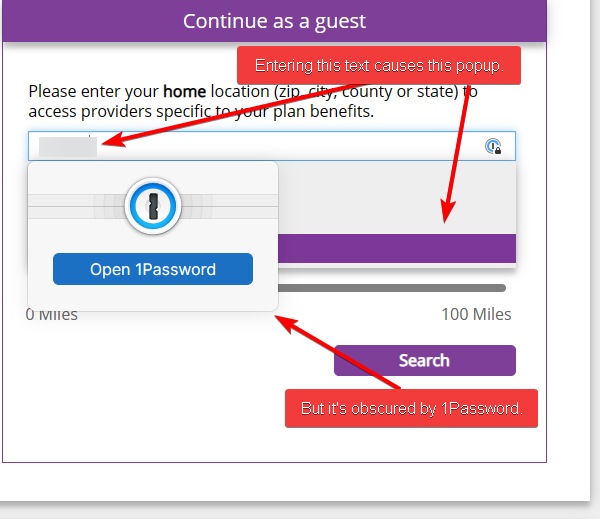Image resolution: width=600 pixels, height=519 pixels.
Task: Click the blank area beside the Open 1Password button
Action: 265,269
